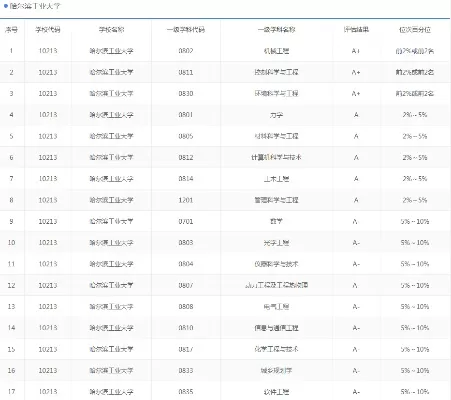Click the 城乡规划学 subject name
This screenshot has height=400, width=451.
point(276,371)
